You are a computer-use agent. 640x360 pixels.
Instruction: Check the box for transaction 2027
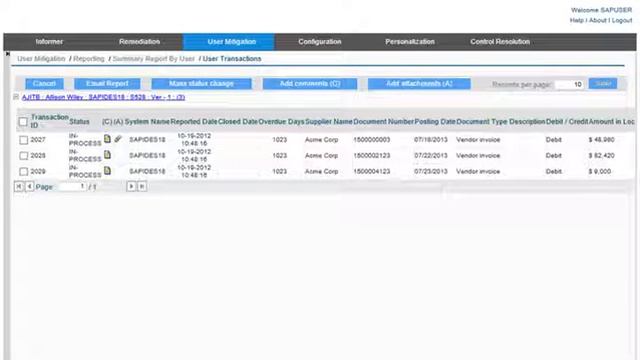tap(24, 140)
